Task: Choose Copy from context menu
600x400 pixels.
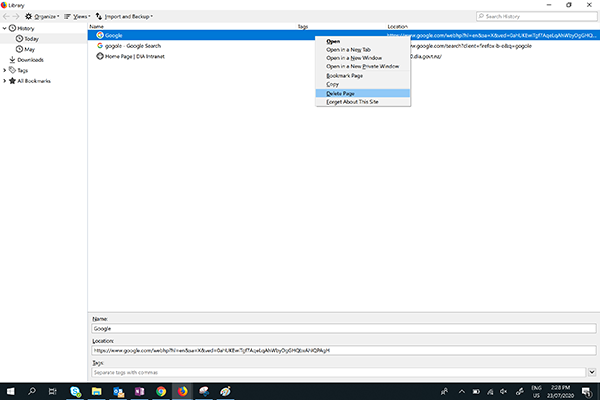Action: 363,84
